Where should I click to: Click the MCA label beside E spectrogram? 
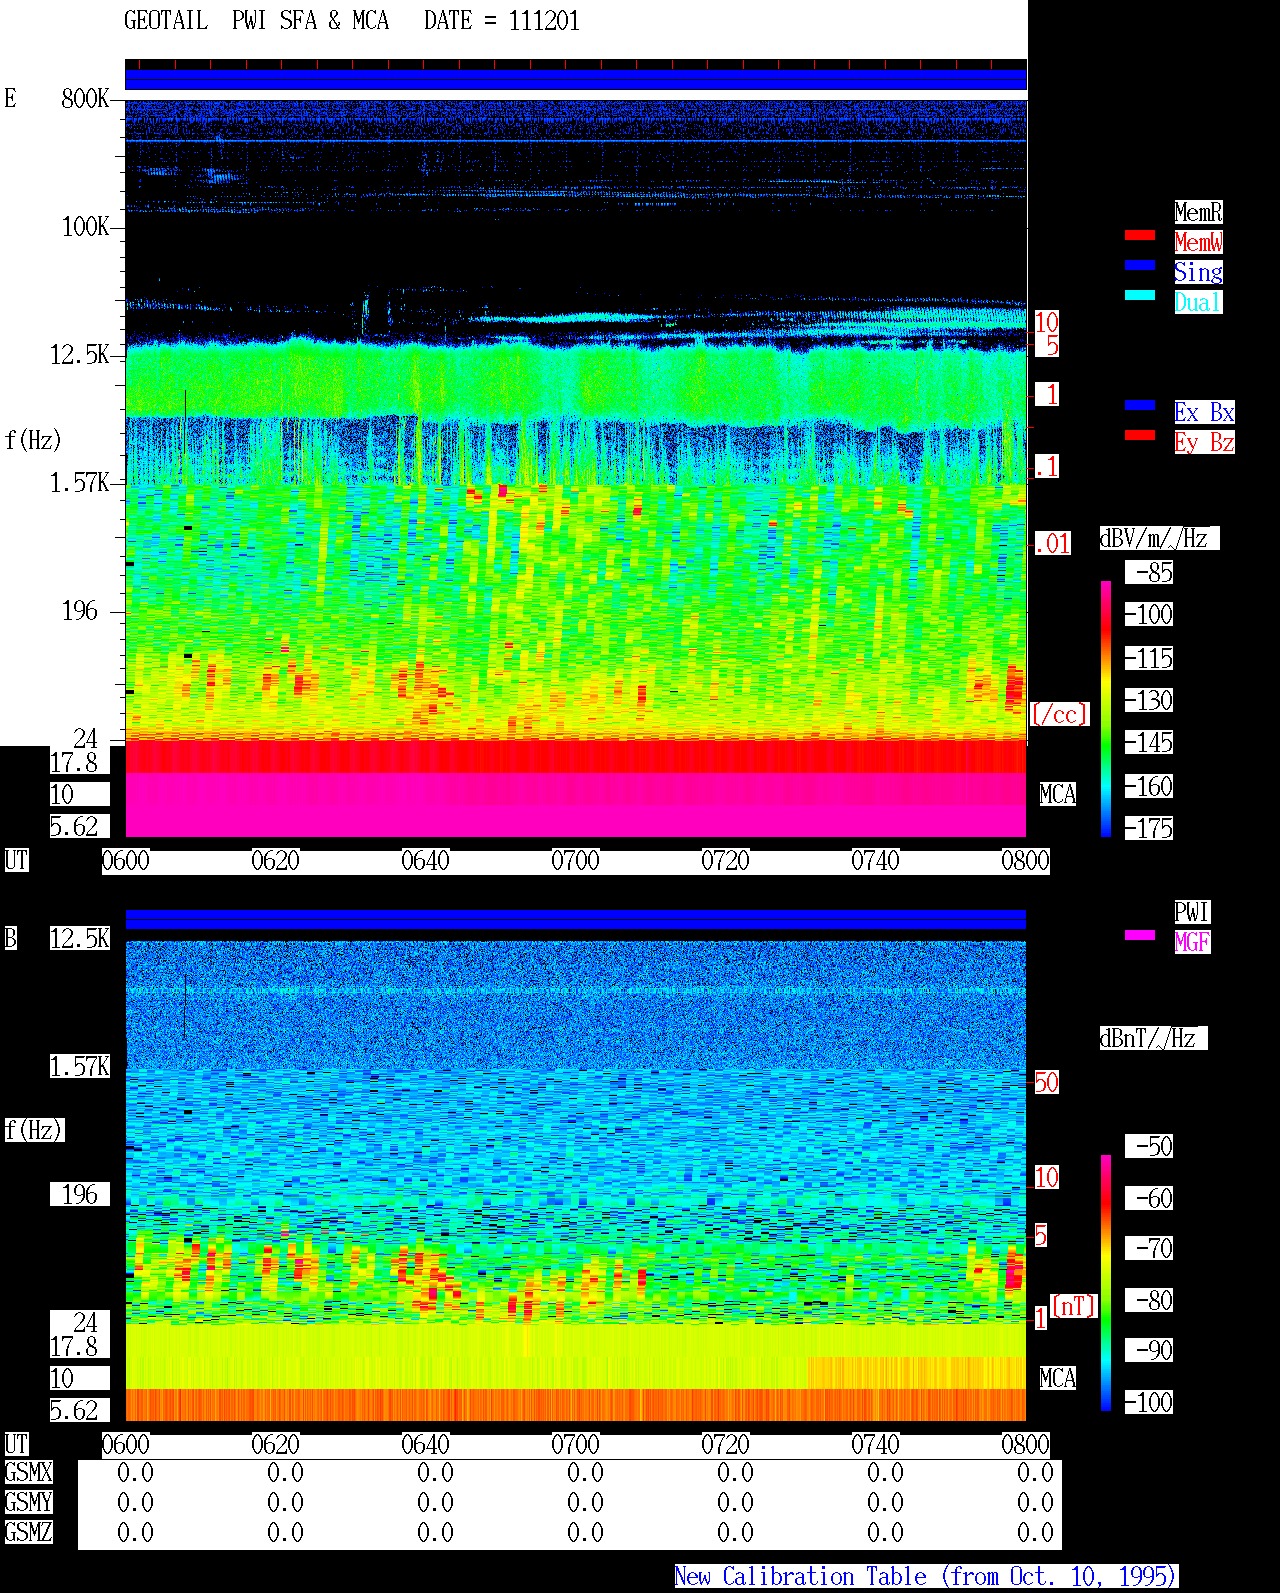[x=1057, y=795]
